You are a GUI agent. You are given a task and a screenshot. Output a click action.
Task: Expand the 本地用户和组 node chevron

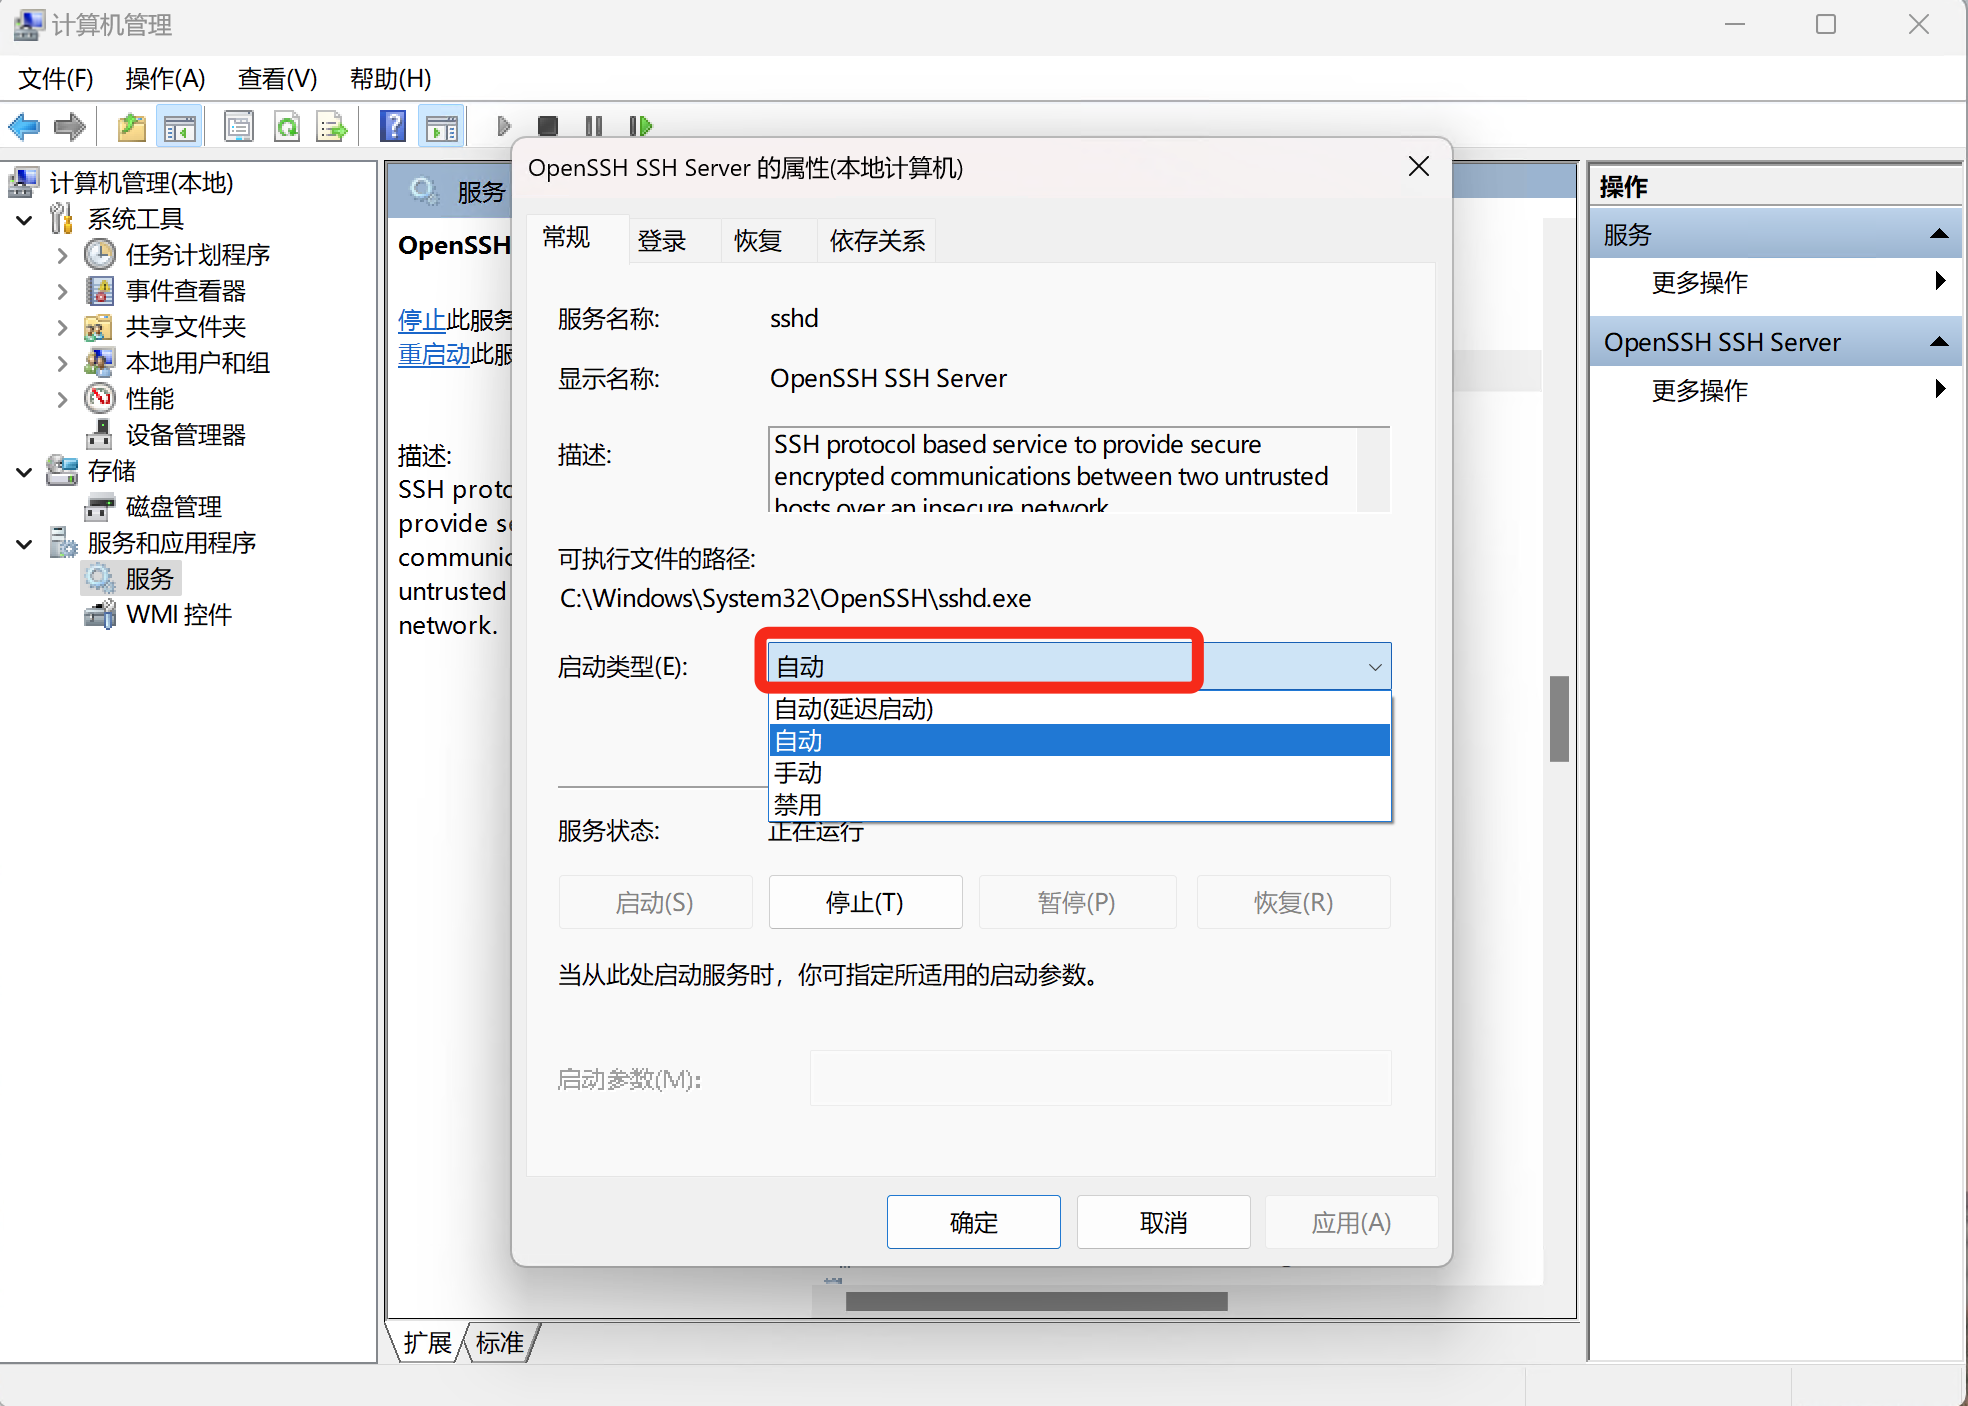(x=63, y=363)
